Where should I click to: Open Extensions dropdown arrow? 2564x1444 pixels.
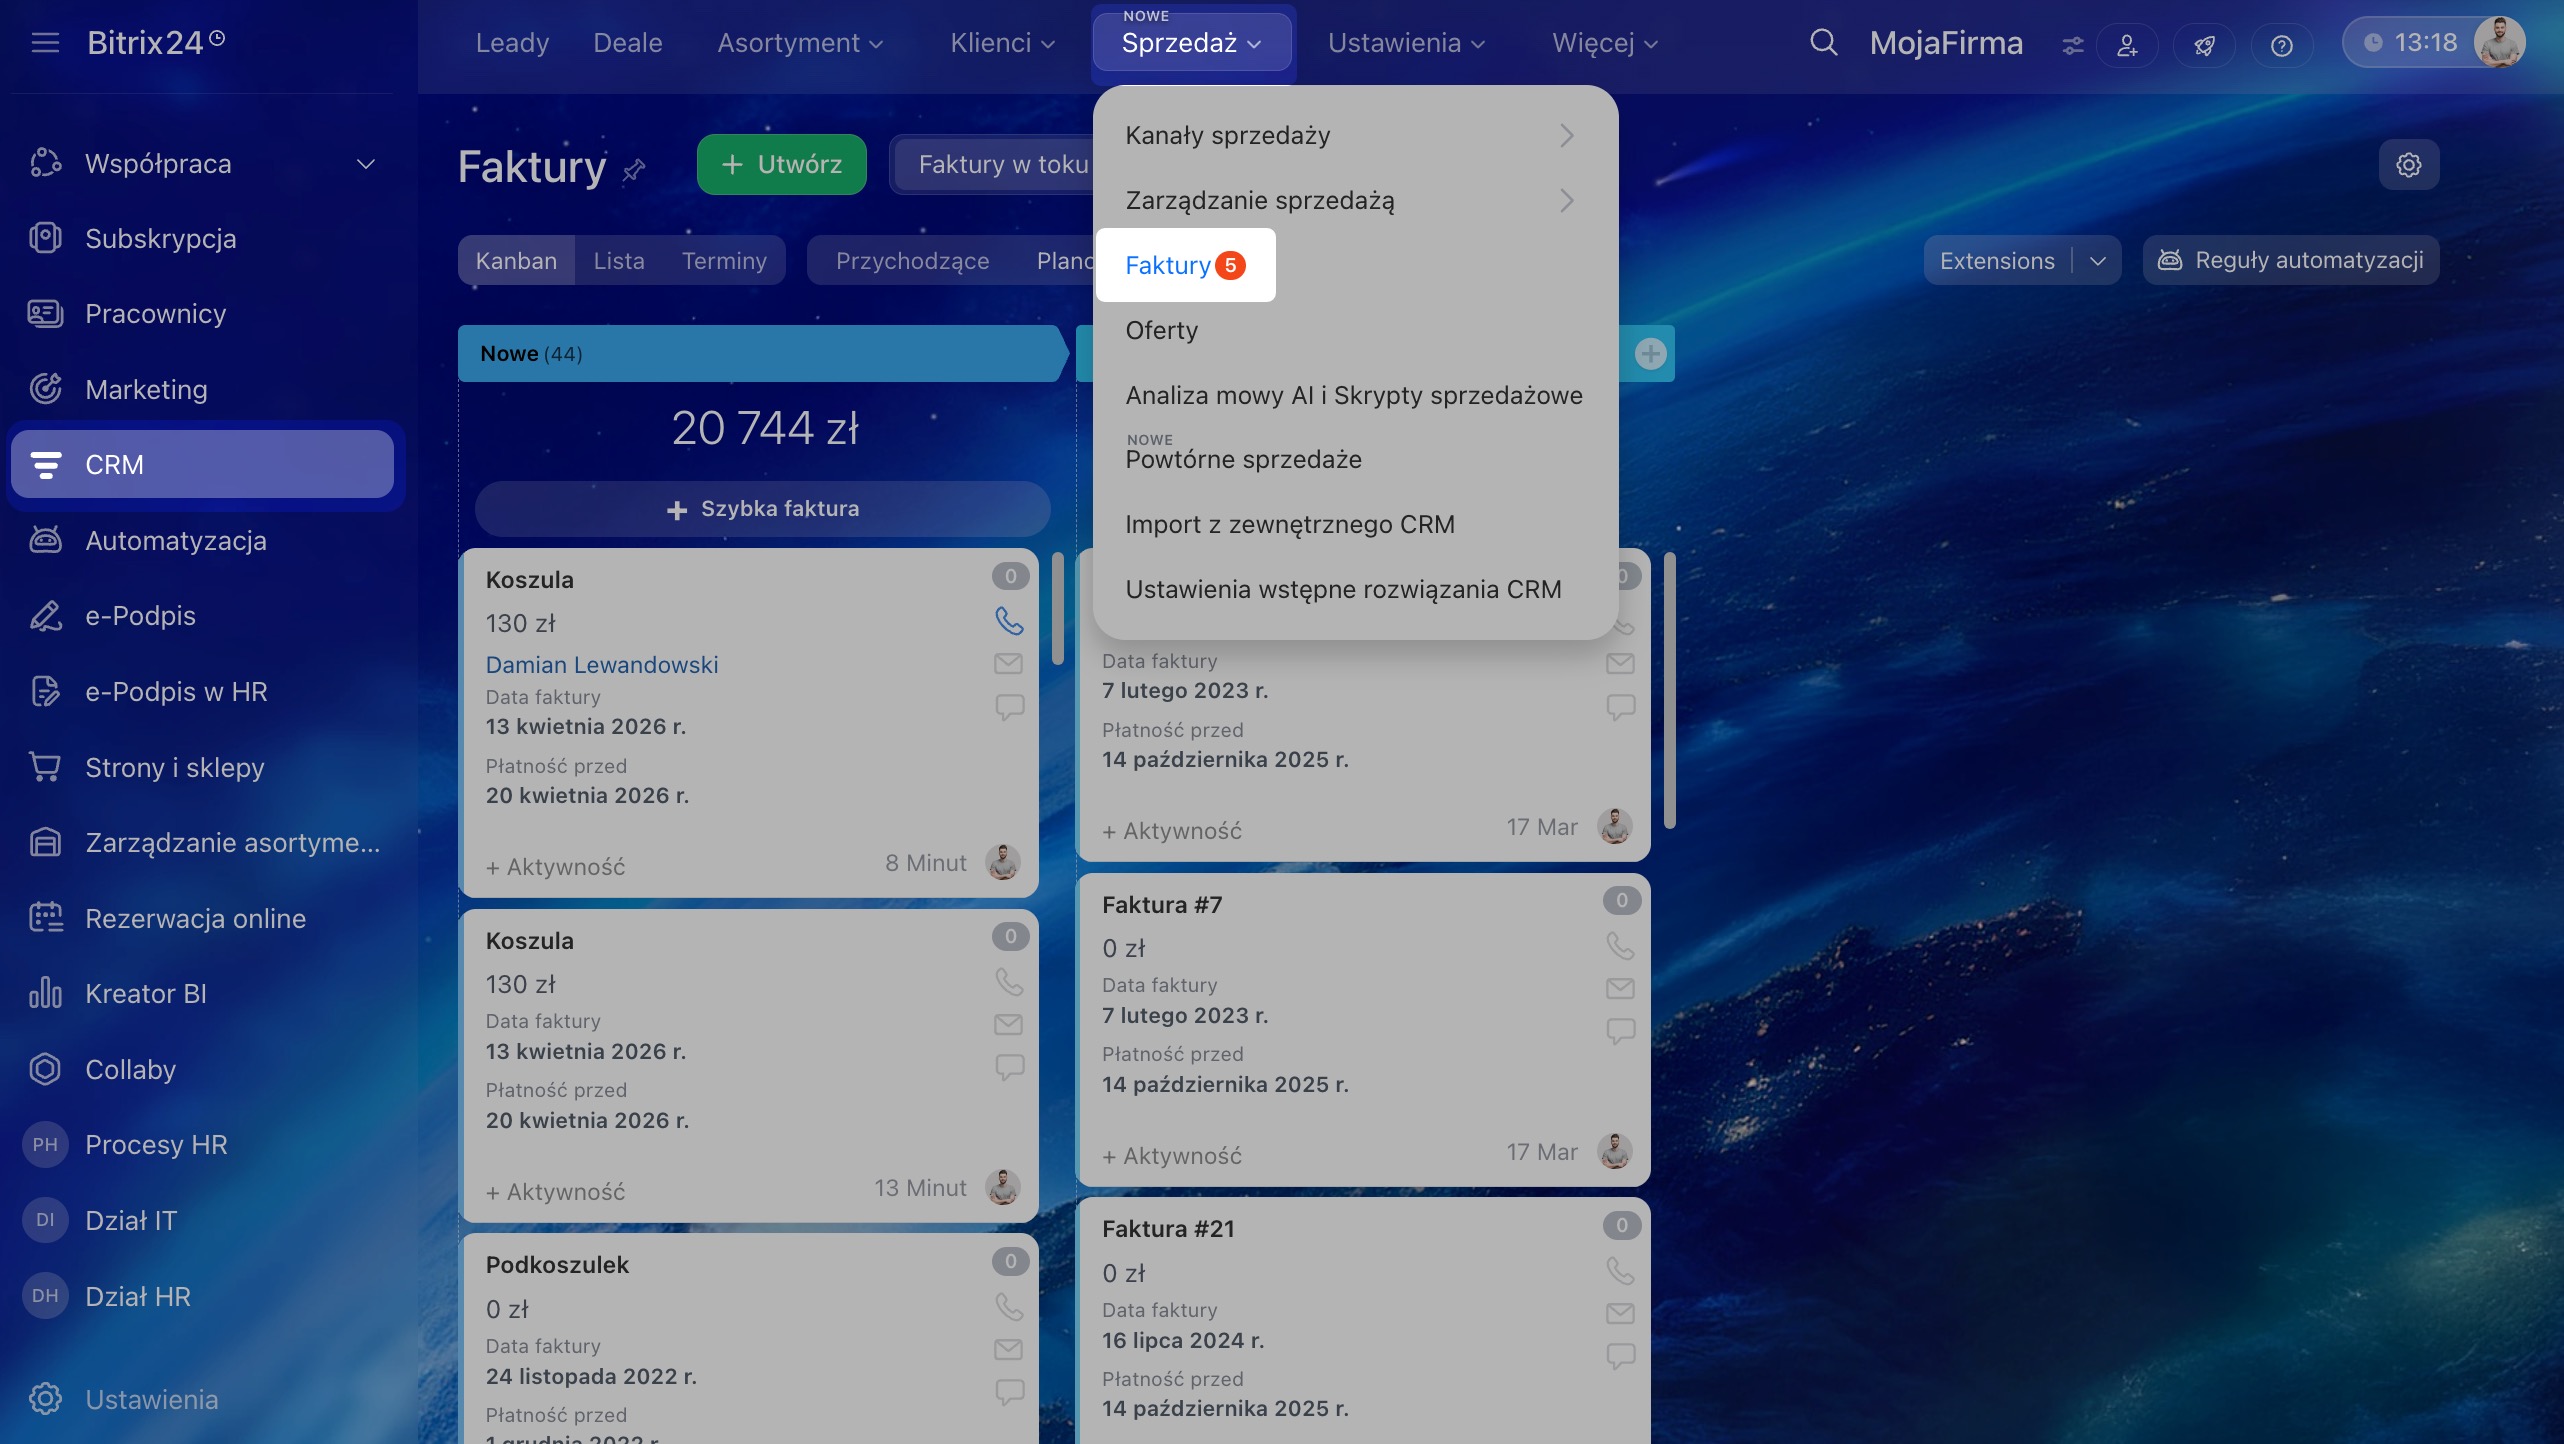2098,261
